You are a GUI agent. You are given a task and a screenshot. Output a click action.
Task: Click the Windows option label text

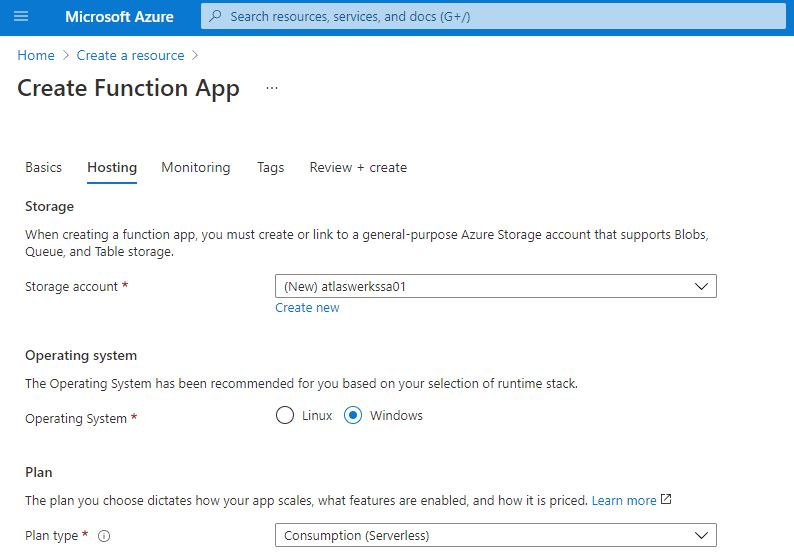coord(396,415)
